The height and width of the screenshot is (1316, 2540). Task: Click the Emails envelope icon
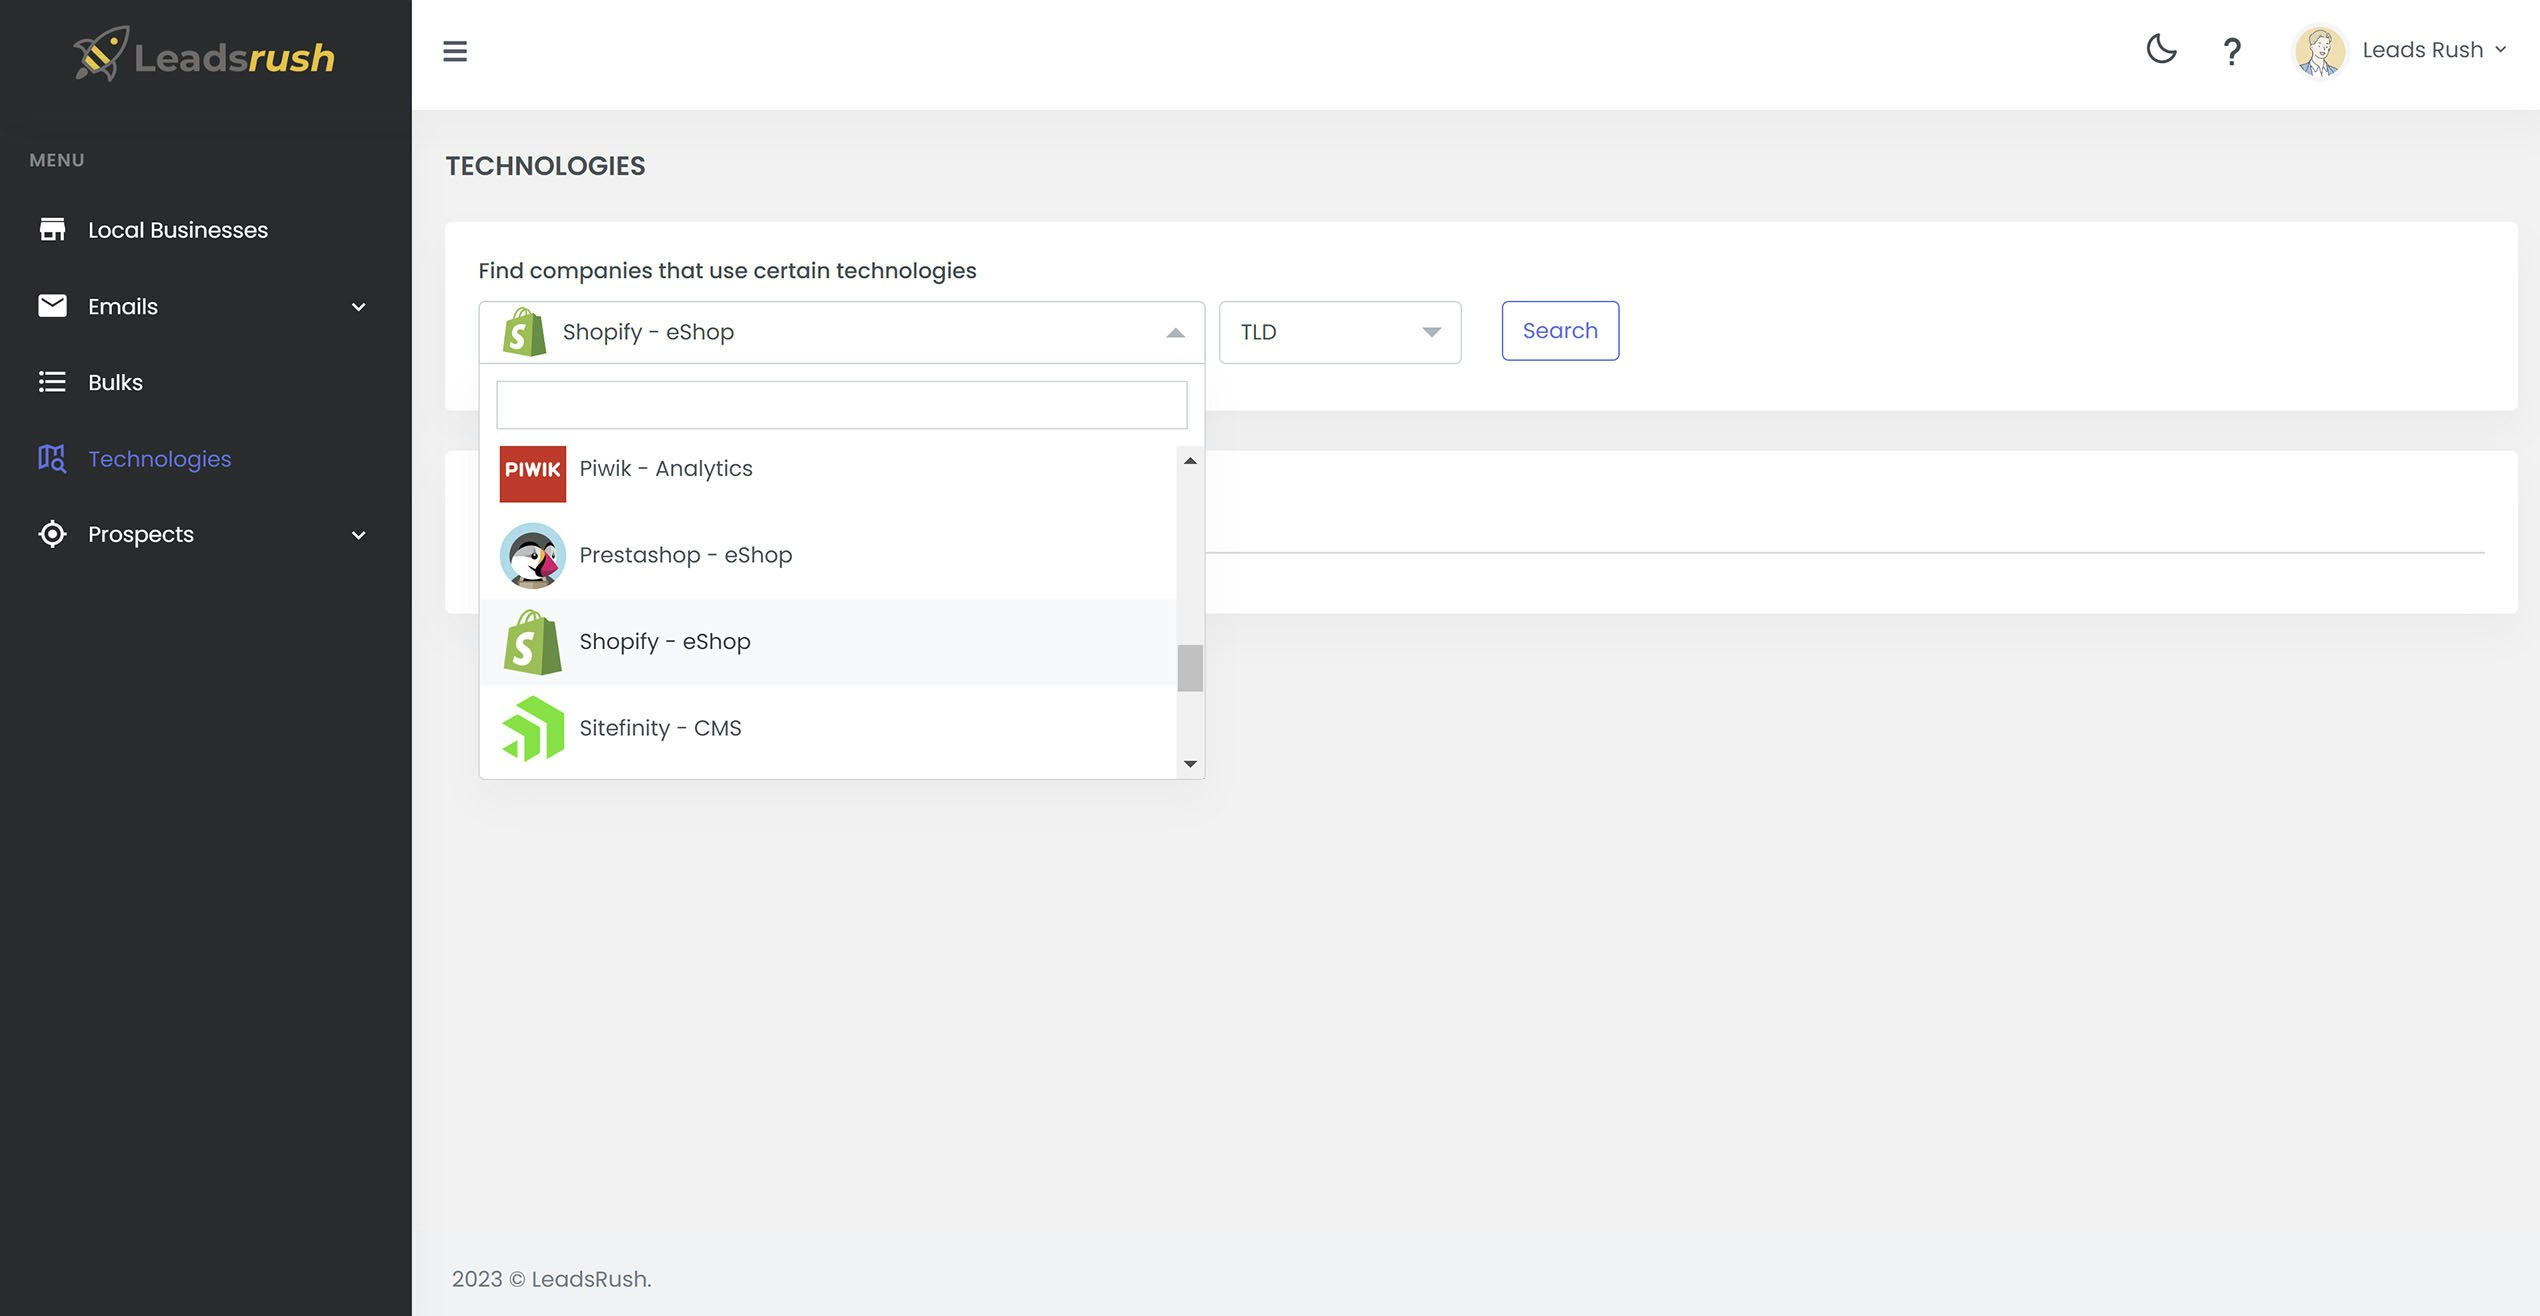[52, 306]
